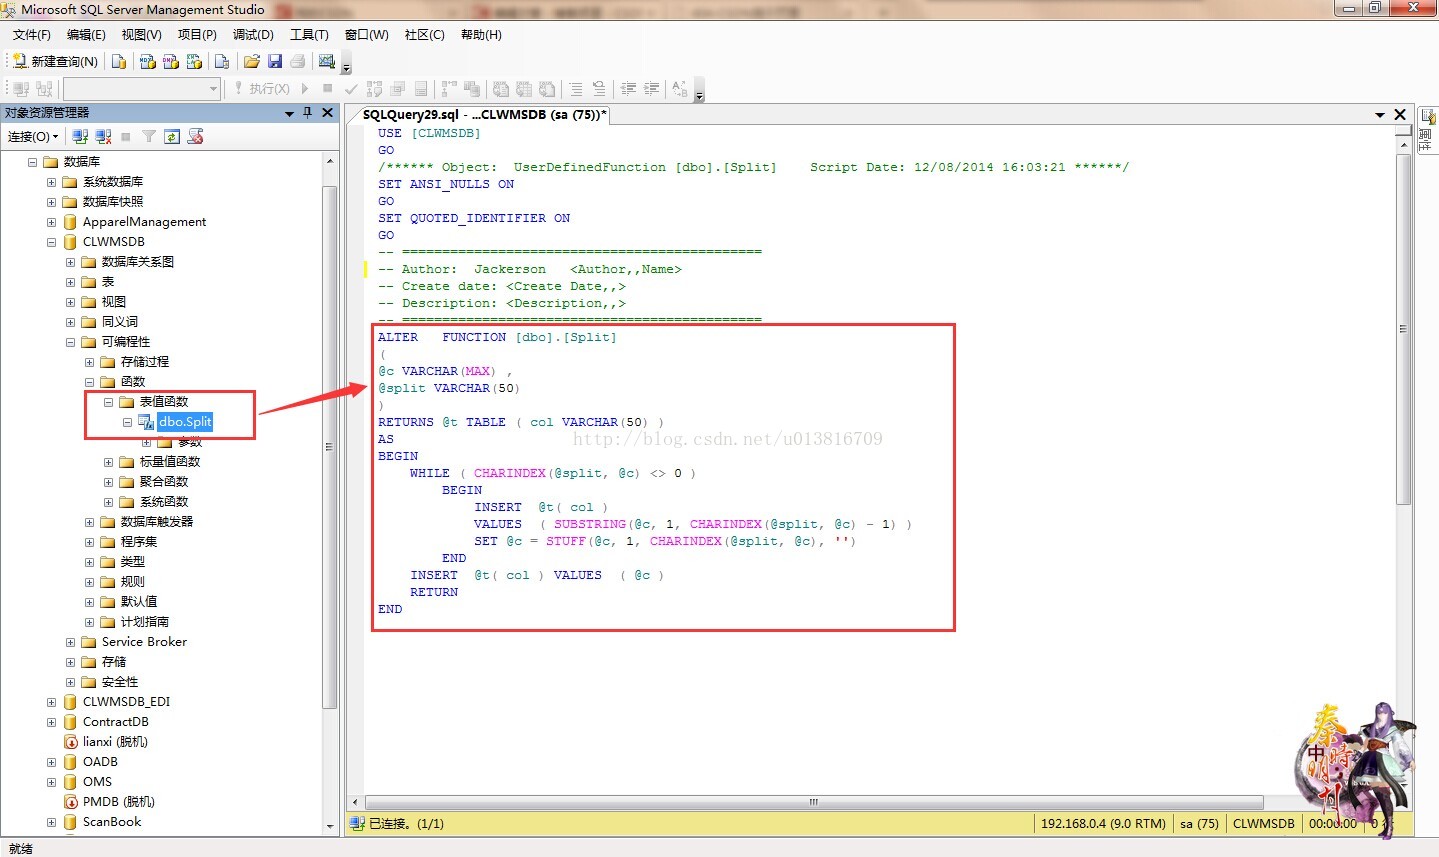Click the DMX query toolbar icon
This screenshot has height=857, width=1439.
click(171, 61)
